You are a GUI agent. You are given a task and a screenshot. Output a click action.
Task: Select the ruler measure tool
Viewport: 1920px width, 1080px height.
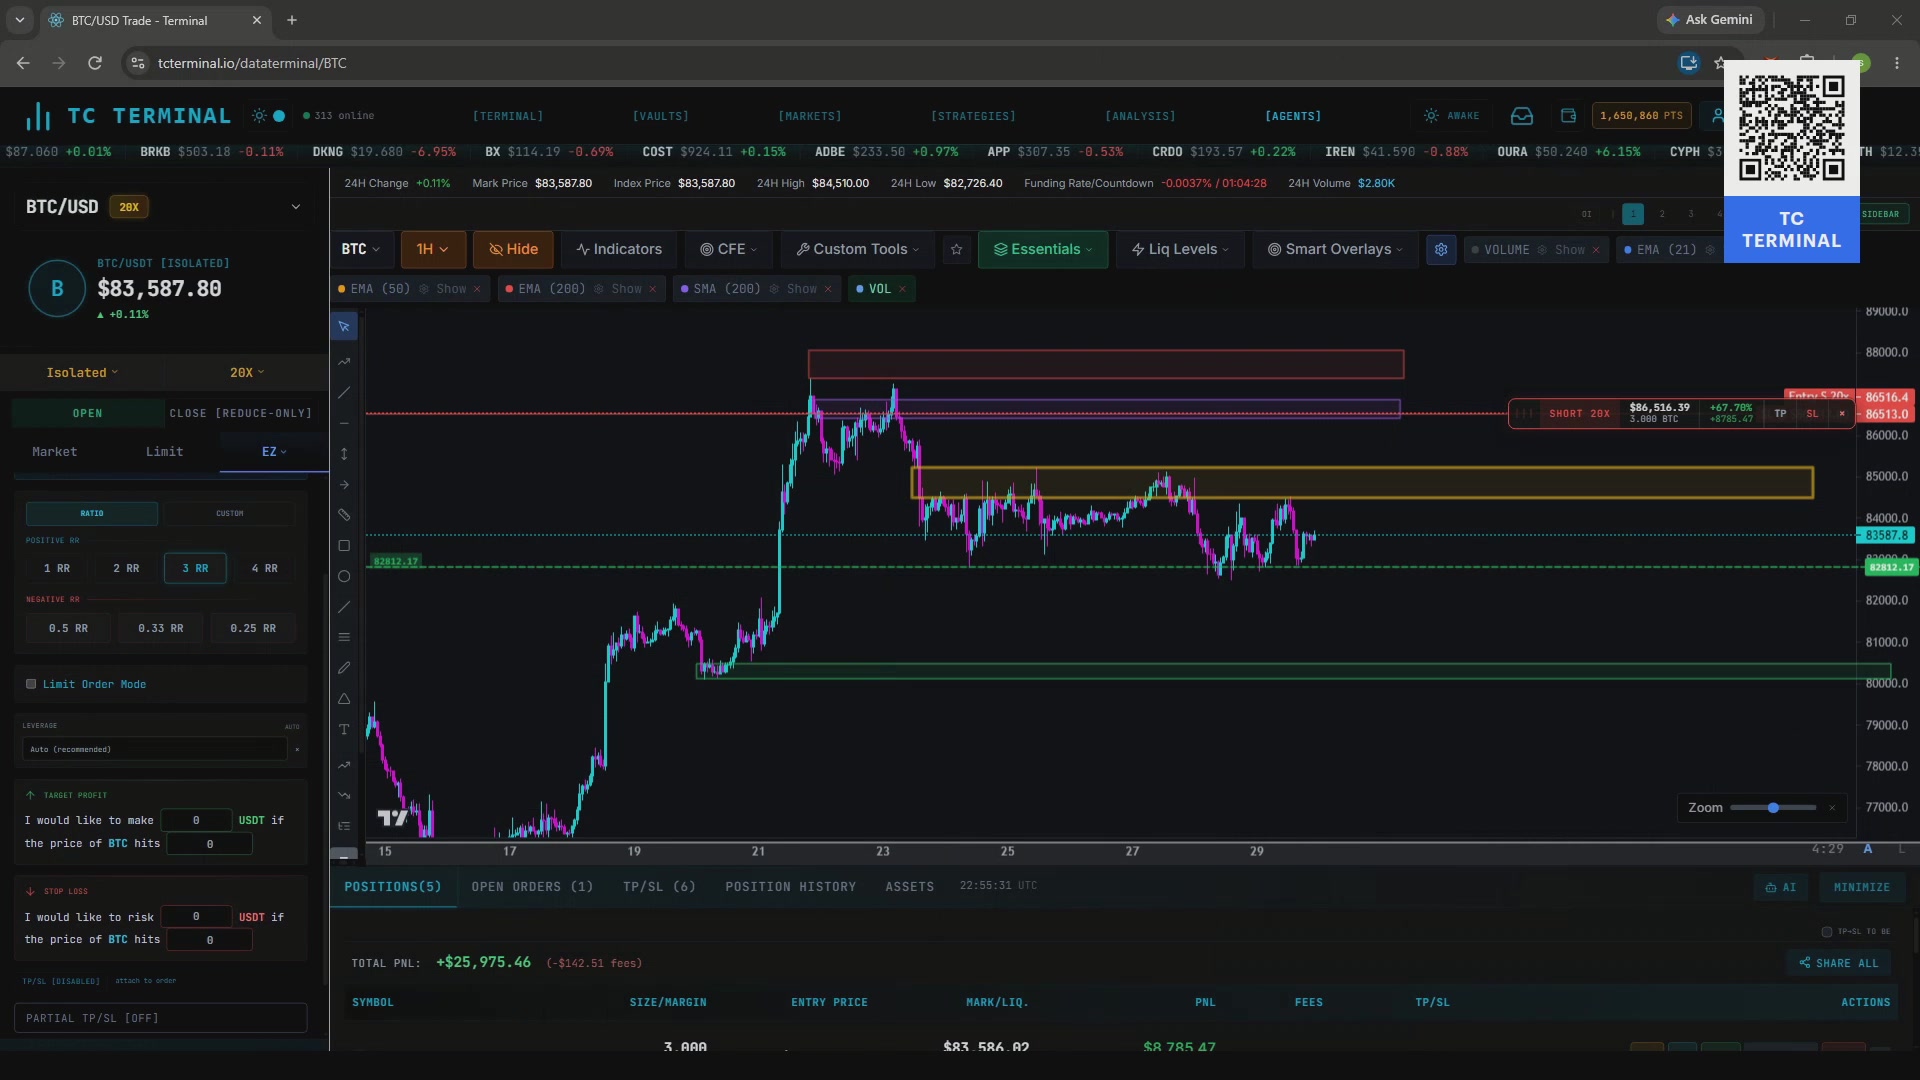point(344,515)
